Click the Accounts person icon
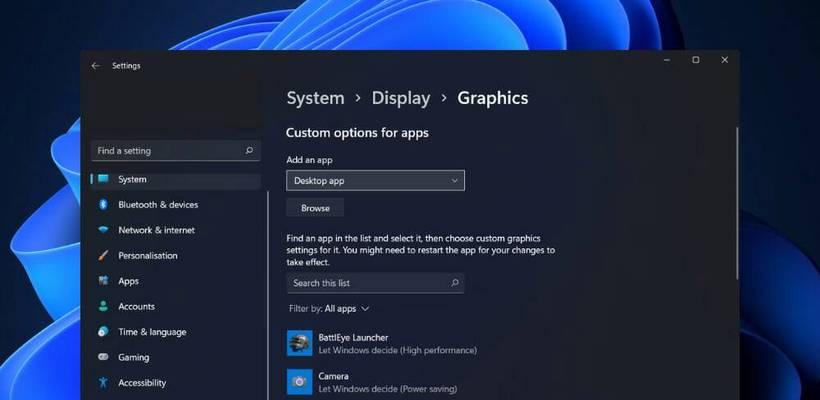Screen dimensions: 820x400 pos(103,306)
